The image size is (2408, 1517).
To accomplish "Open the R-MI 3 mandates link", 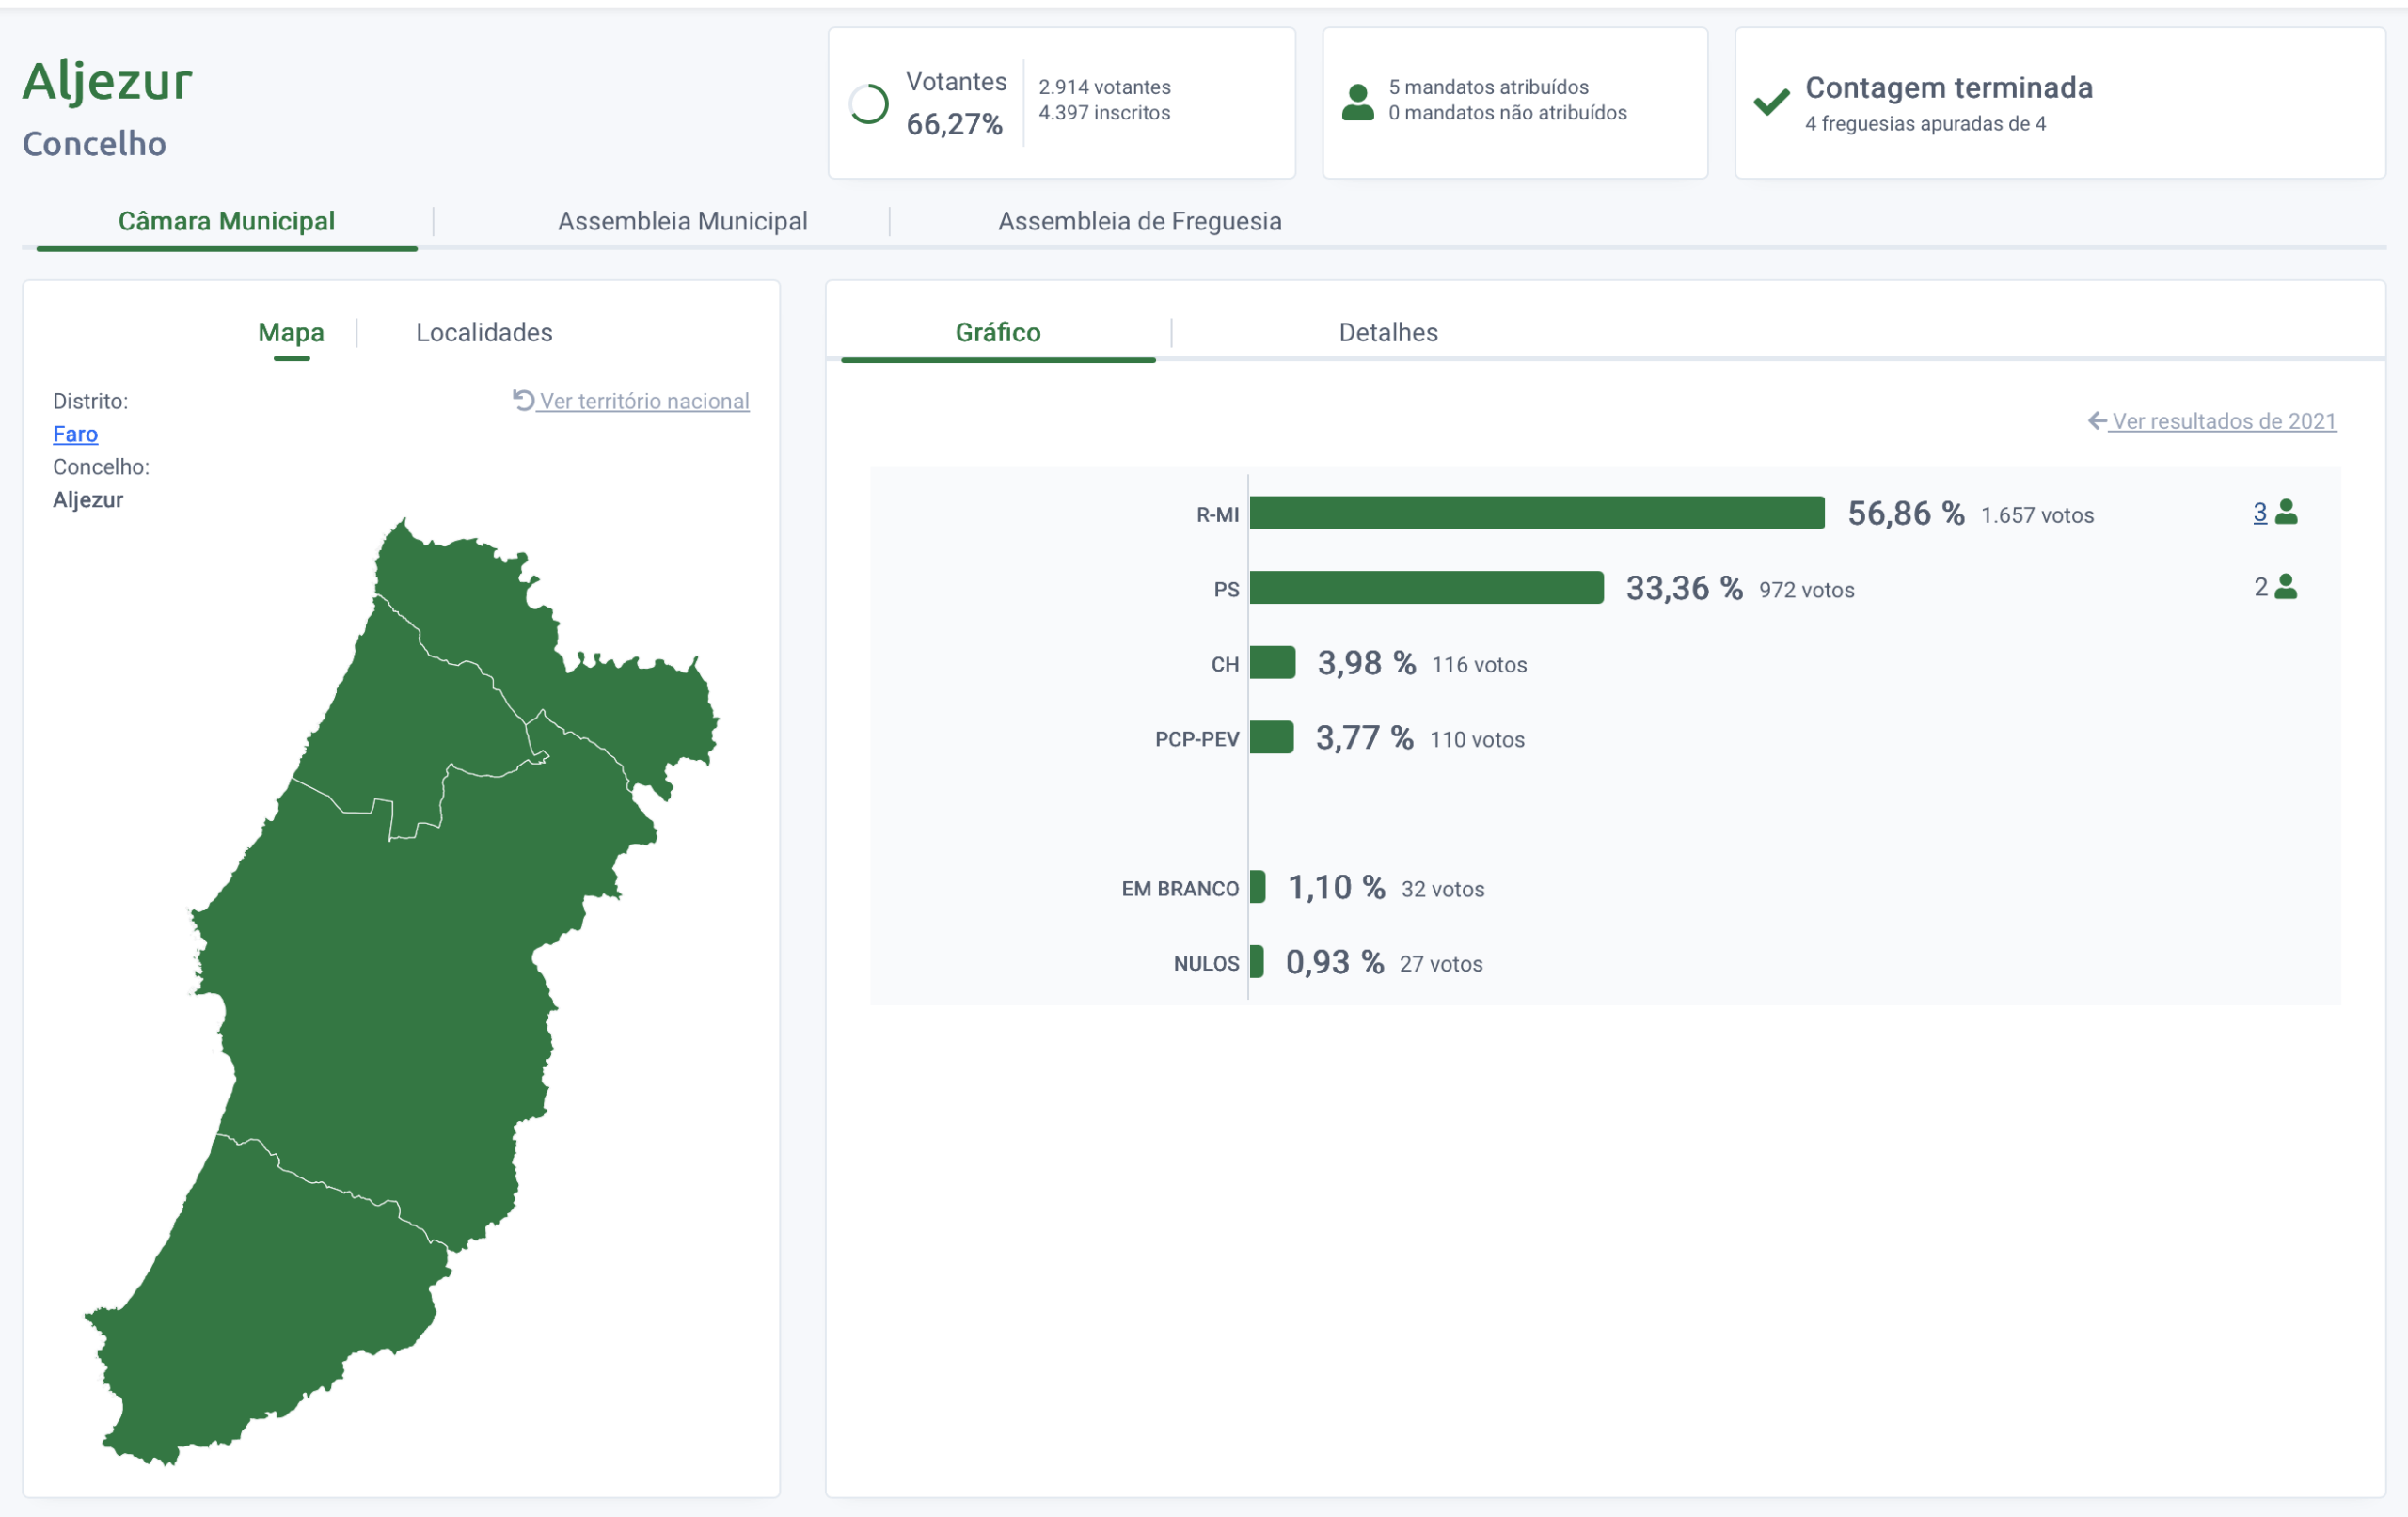I will click(x=2259, y=513).
